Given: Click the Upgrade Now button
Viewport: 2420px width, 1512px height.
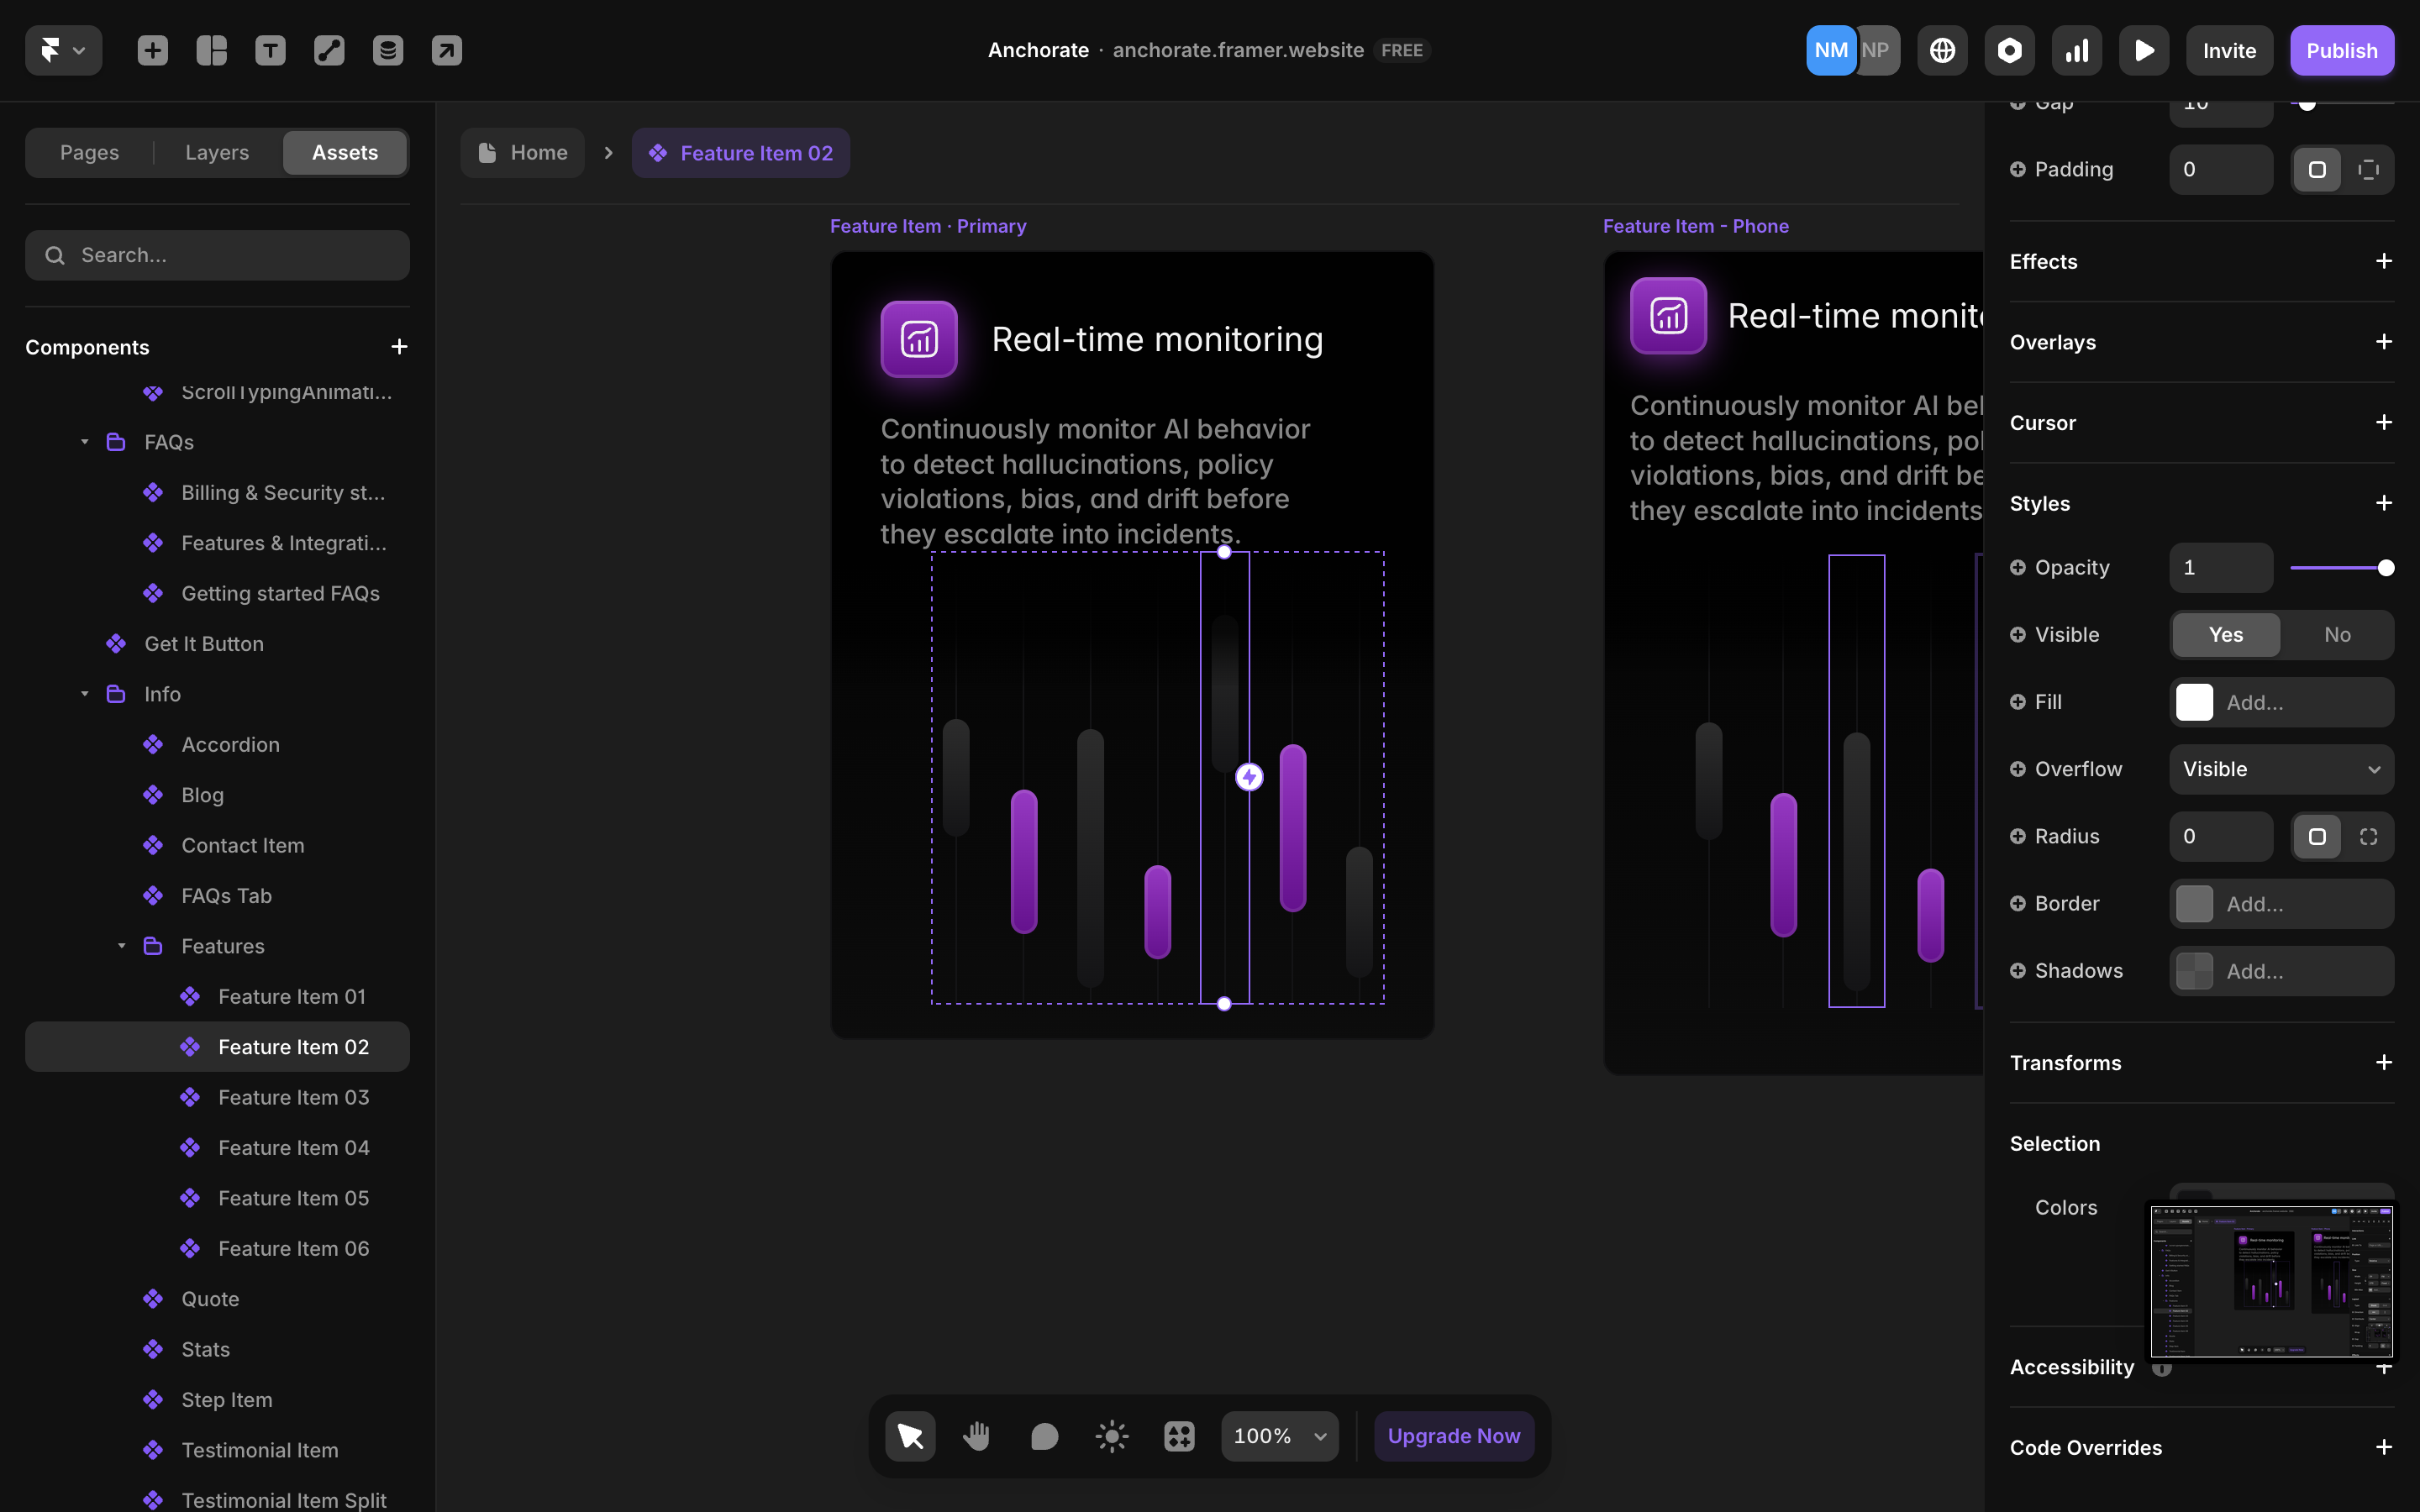Looking at the screenshot, I should (1453, 1436).
